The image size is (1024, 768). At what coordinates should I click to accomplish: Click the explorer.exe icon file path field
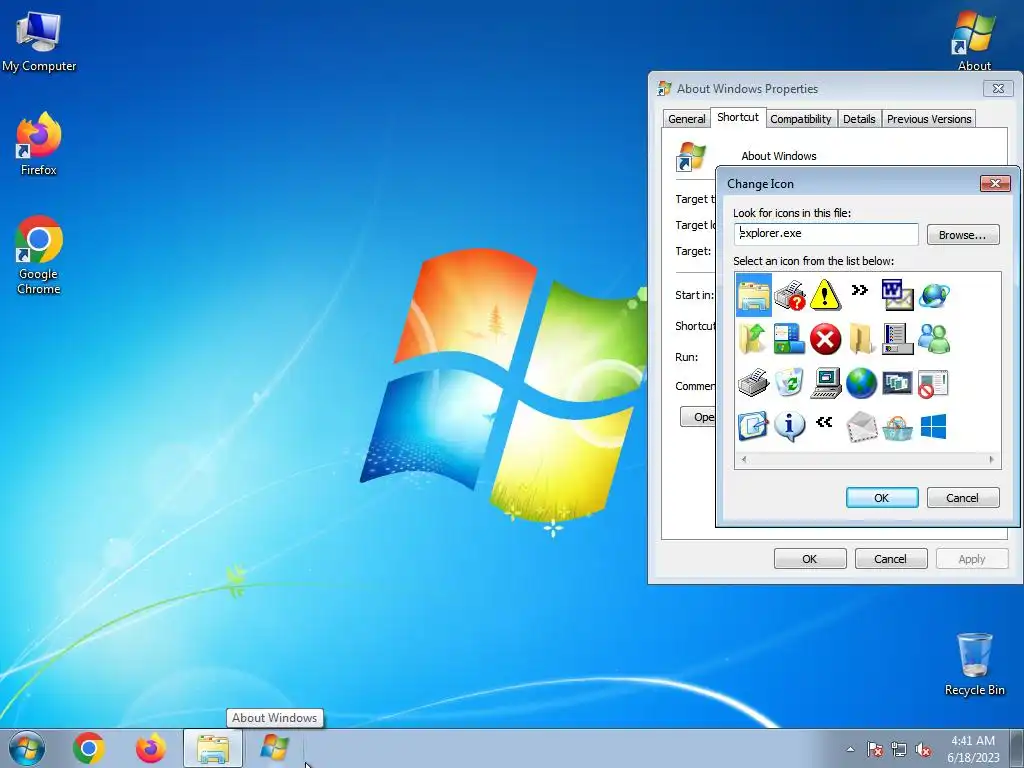click(x=825, y=233)
